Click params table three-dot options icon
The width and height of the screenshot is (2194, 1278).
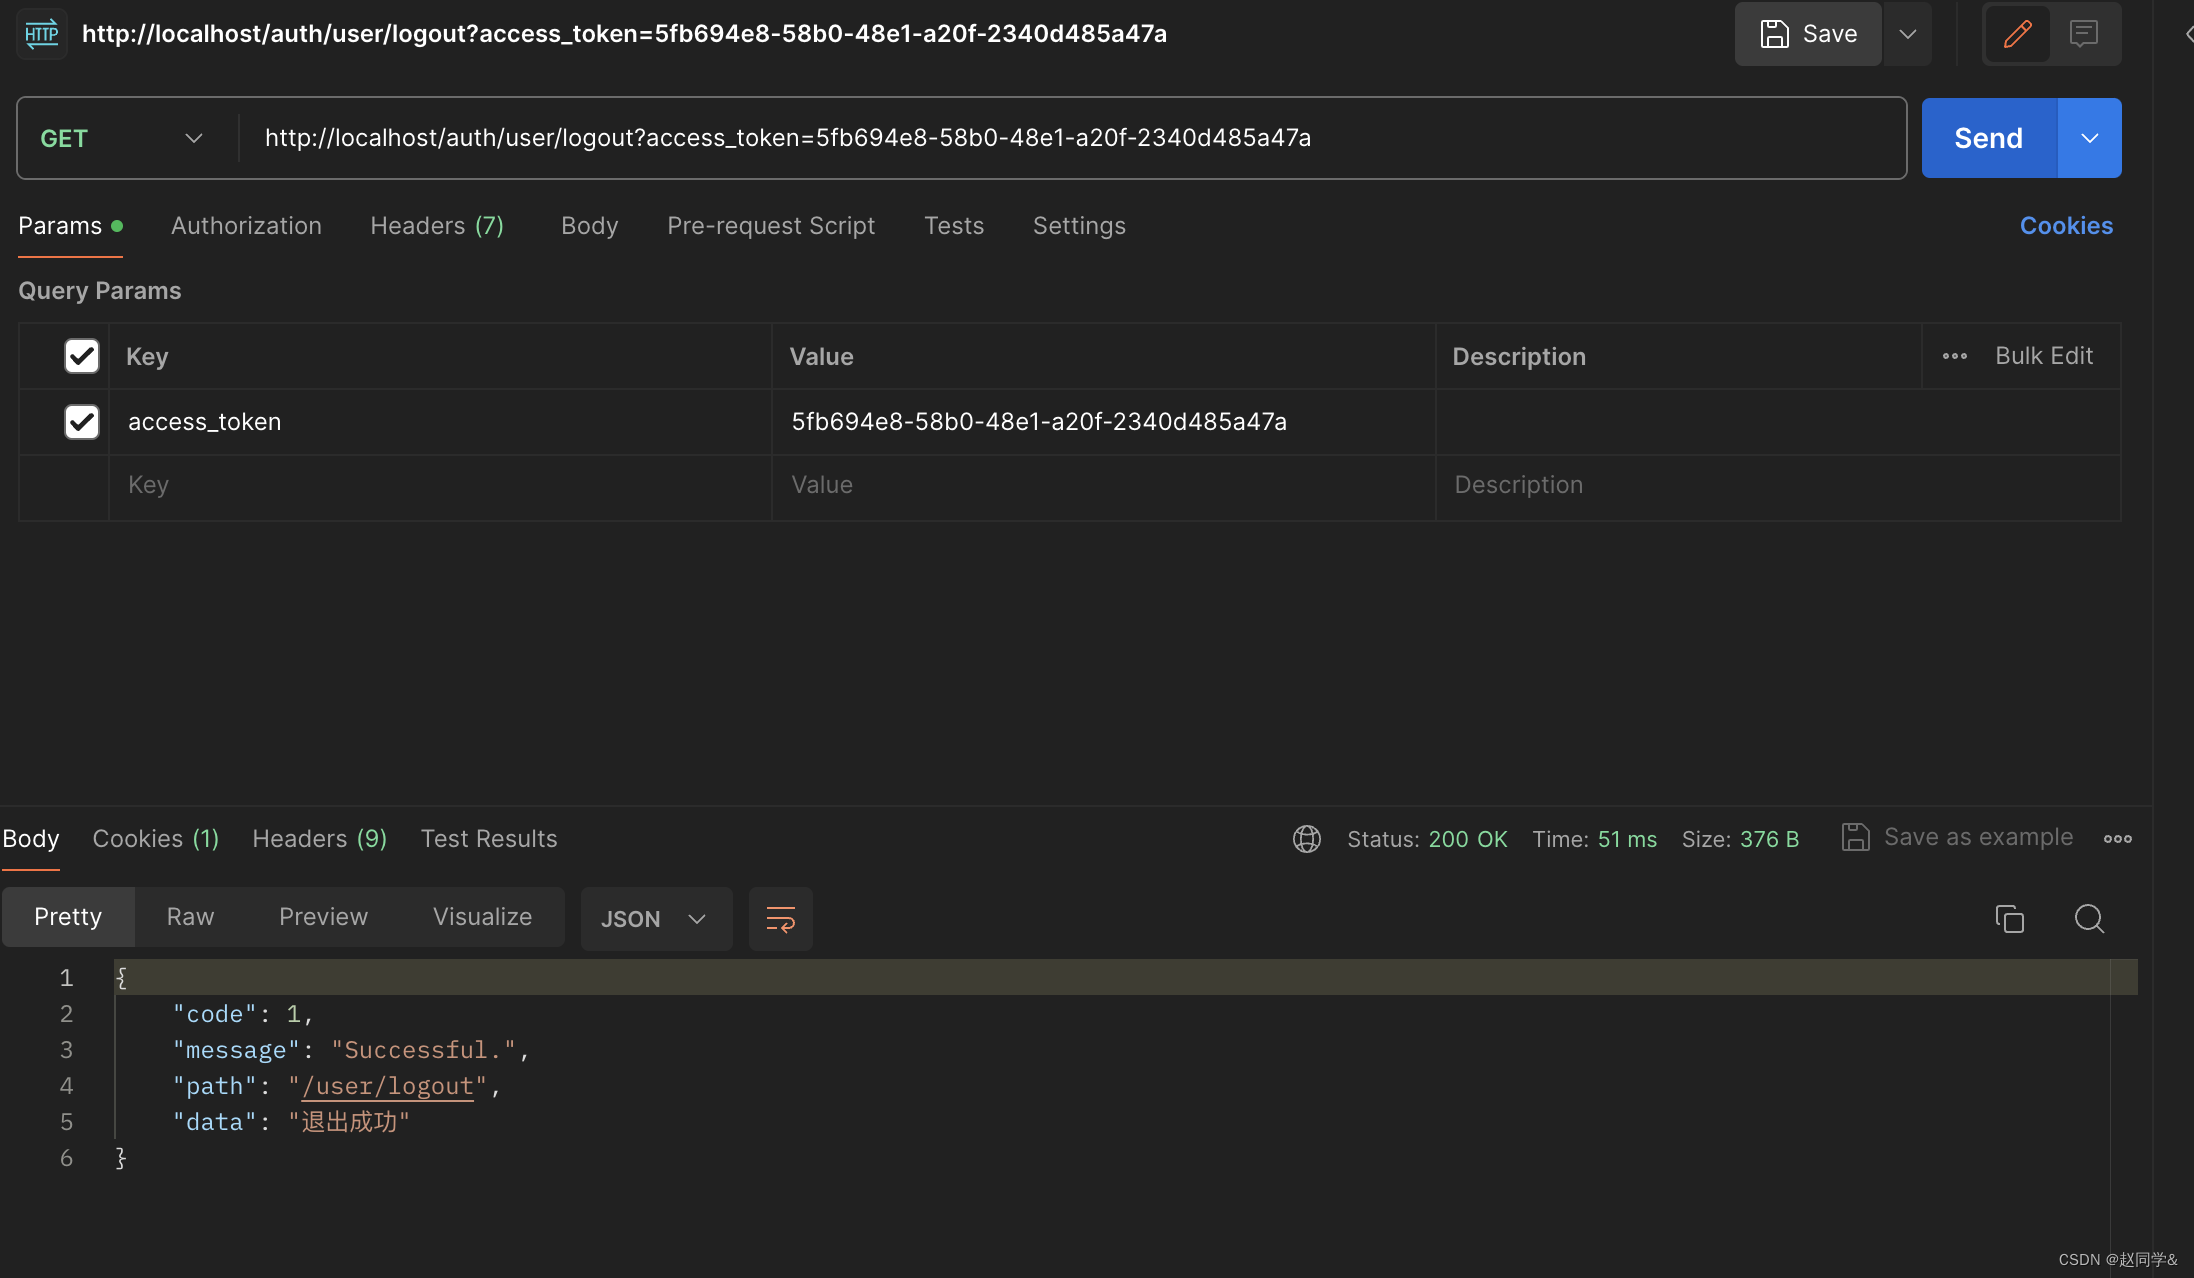[x=1954, y=356]
